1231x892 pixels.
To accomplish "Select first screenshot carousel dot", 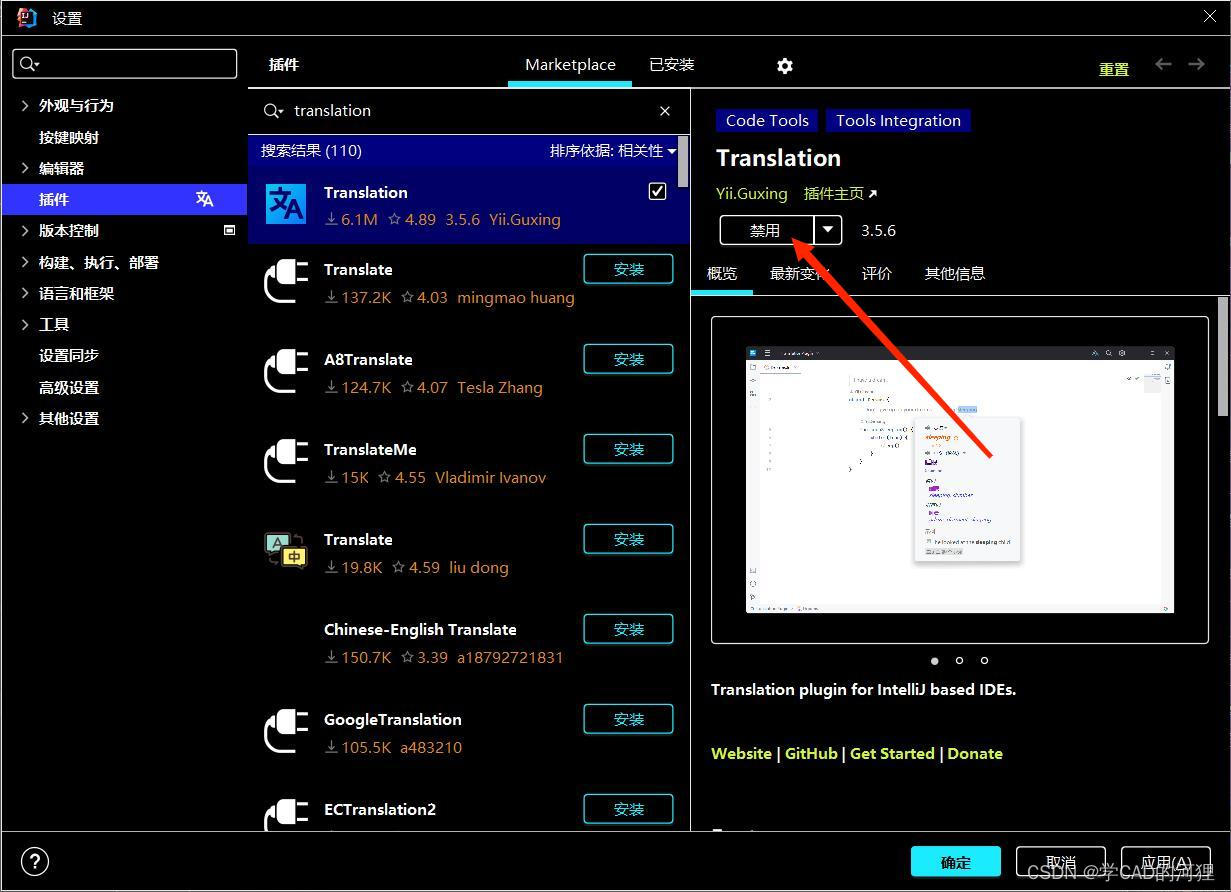I will click(x=935, y=660).
